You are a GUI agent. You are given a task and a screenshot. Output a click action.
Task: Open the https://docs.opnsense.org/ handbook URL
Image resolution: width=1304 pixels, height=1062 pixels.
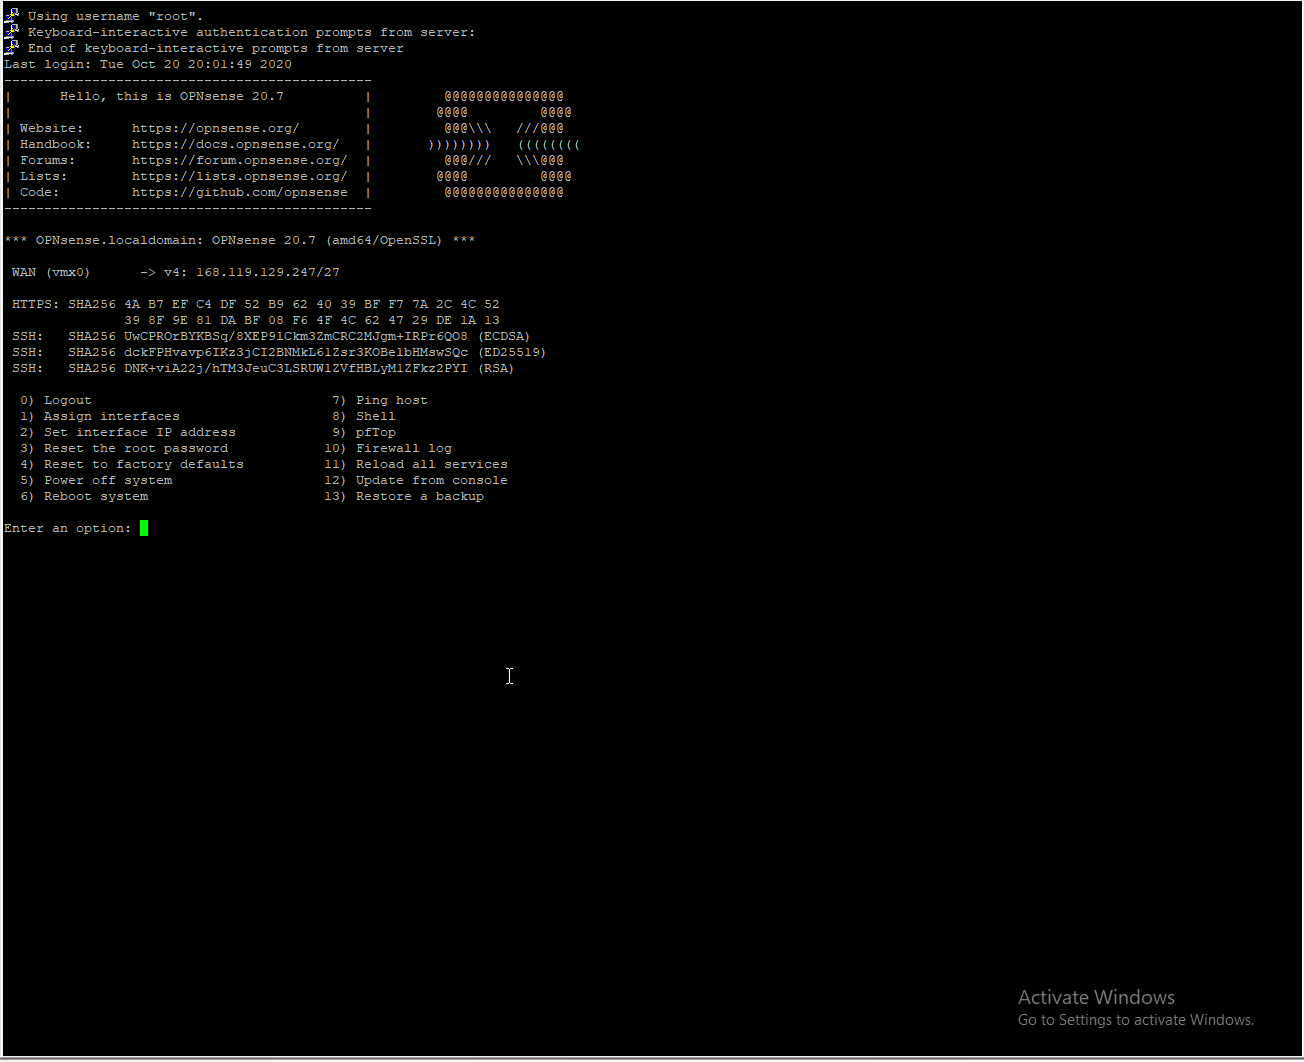[x=235, y=144]
